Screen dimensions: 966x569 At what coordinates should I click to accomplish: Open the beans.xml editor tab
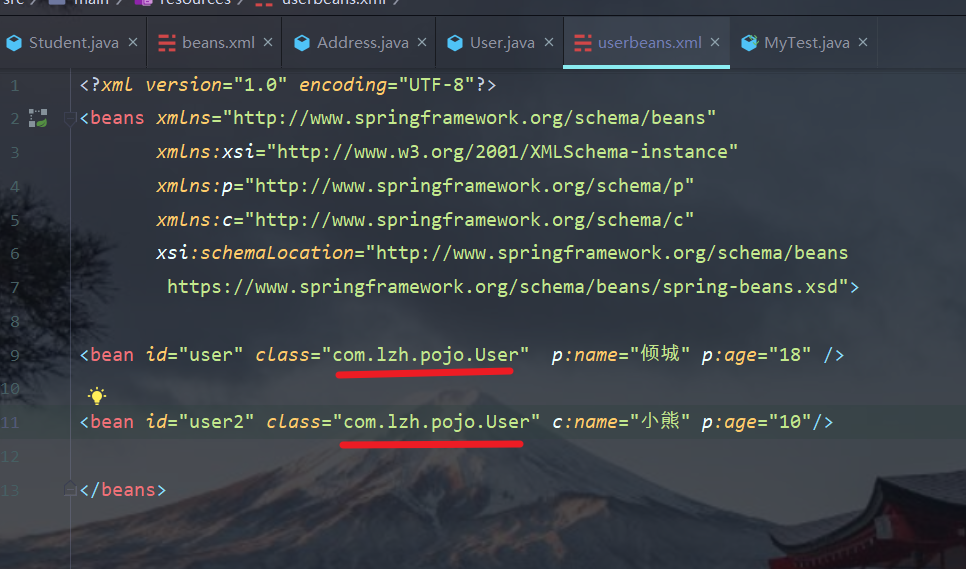coord(214,42)
